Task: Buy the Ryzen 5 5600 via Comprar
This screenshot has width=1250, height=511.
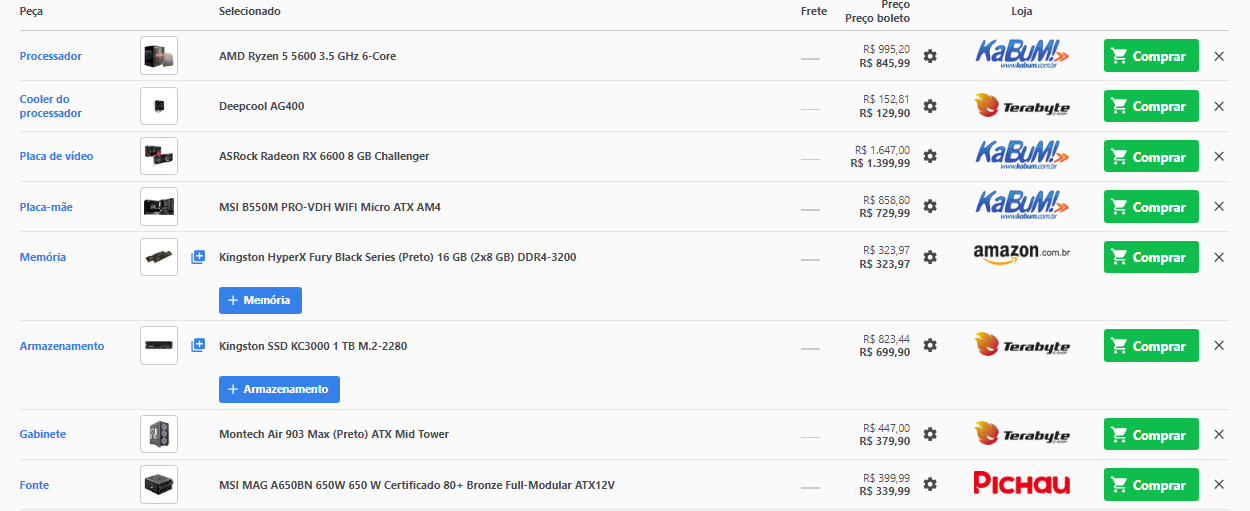Action: pos(1151,56)
